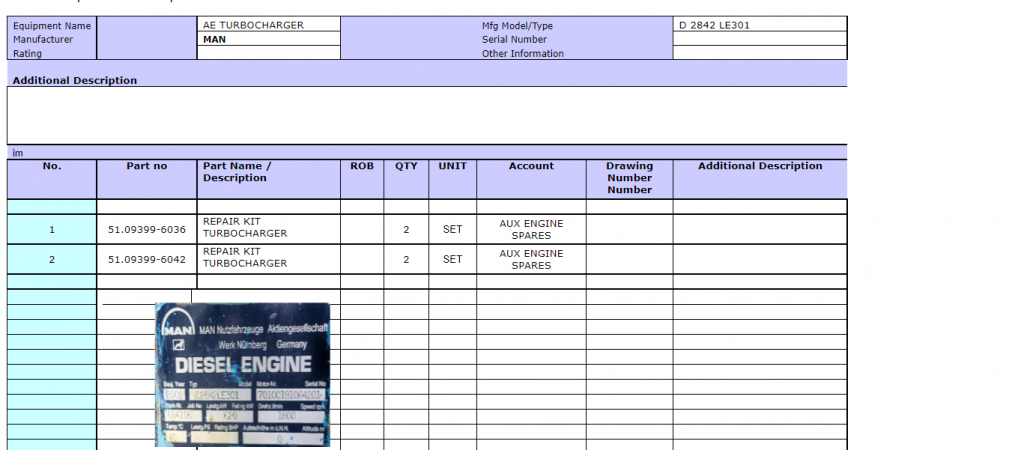The height and width of the screenshot is (450, 1024).
Task: Click the empty Other Information value field
Action: coord(759,54)
